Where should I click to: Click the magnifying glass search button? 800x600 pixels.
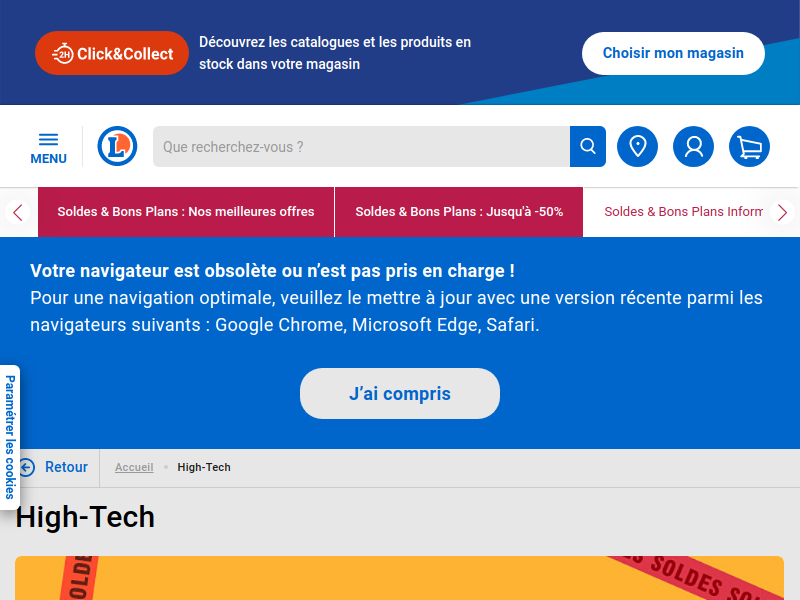click(588, 146)
